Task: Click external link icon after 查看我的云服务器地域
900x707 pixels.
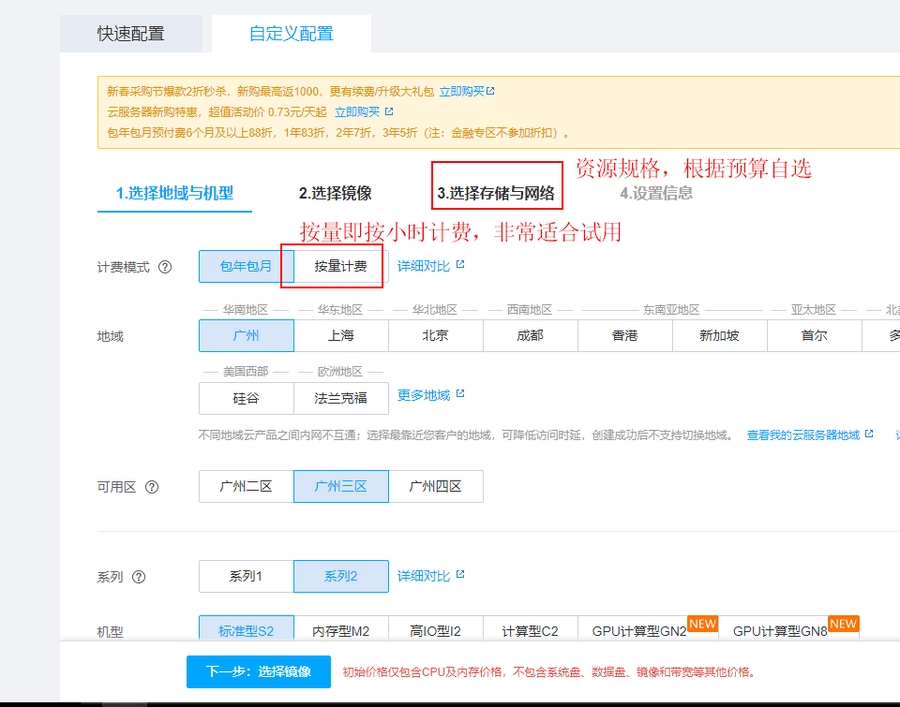Action: coord(869,435)
